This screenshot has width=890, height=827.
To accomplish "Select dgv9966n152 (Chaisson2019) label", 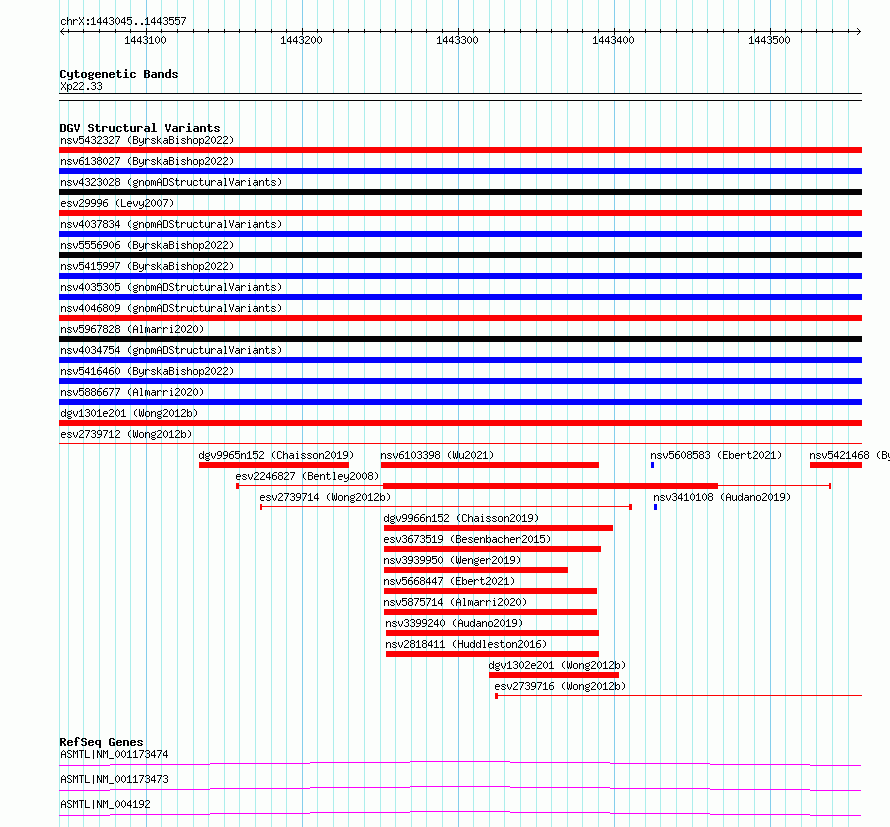I will click(461, 518).
